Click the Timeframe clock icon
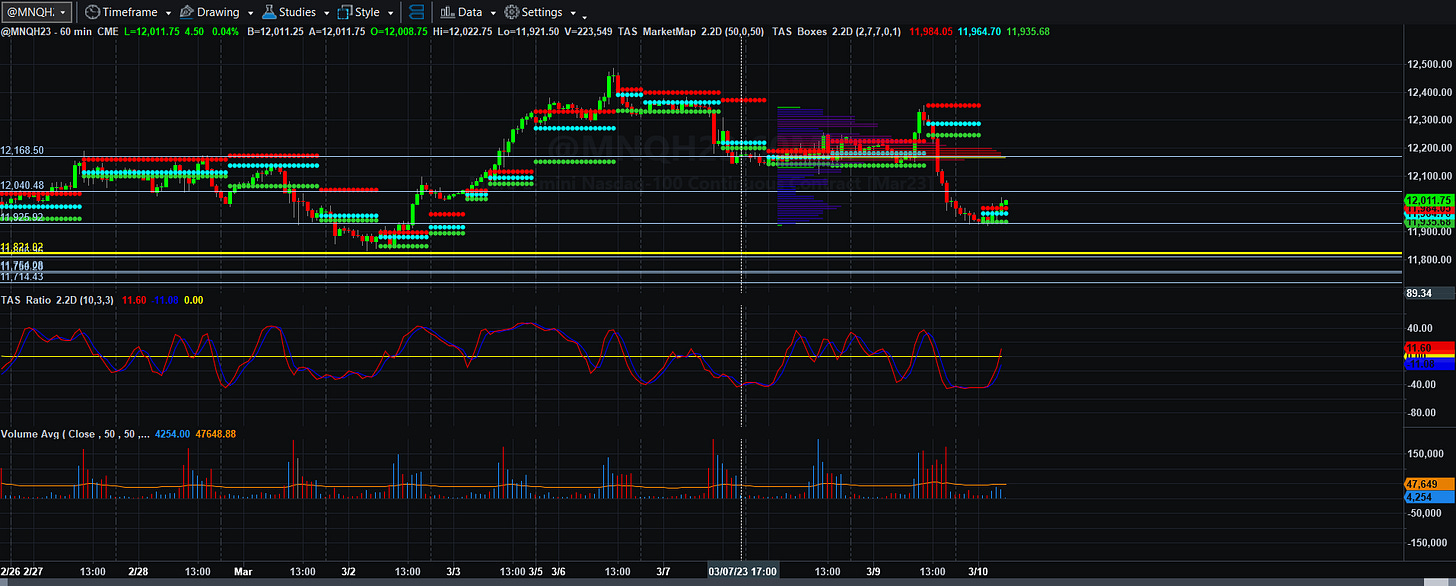The height and width of the screenshot is (586, 1456). 92,12
